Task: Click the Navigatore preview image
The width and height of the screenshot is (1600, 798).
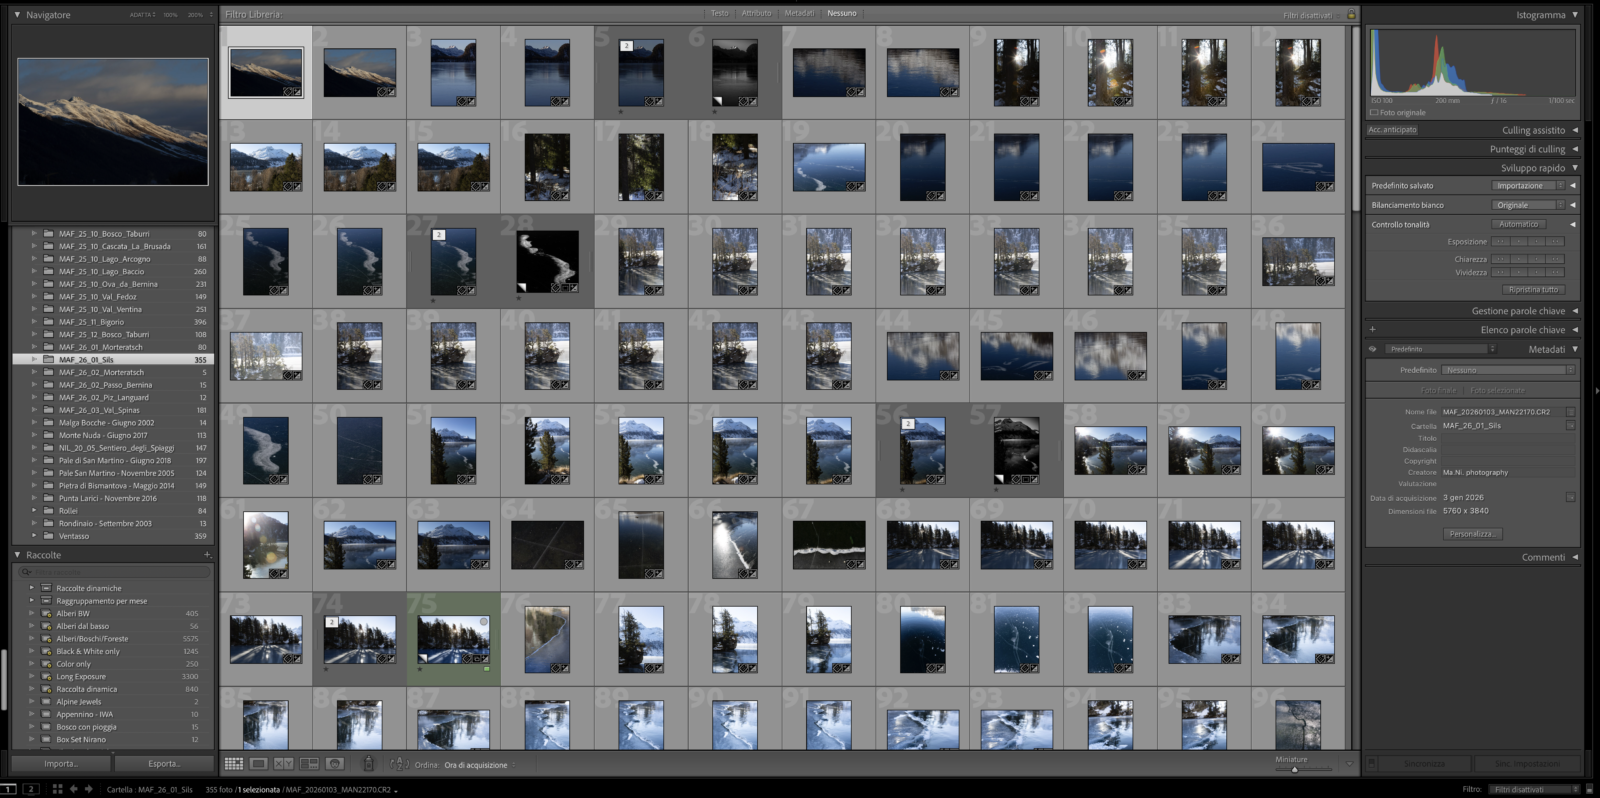Action: 113,121
